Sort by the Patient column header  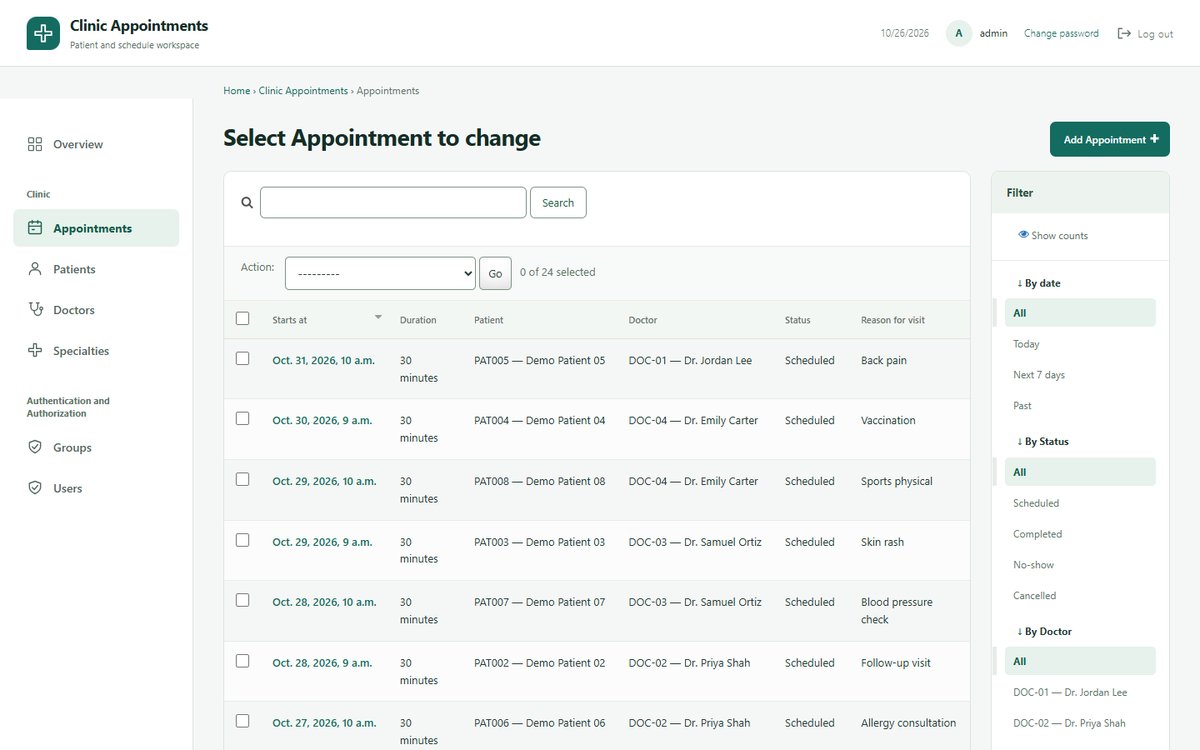pyautogui.click(x=489, y=320)
